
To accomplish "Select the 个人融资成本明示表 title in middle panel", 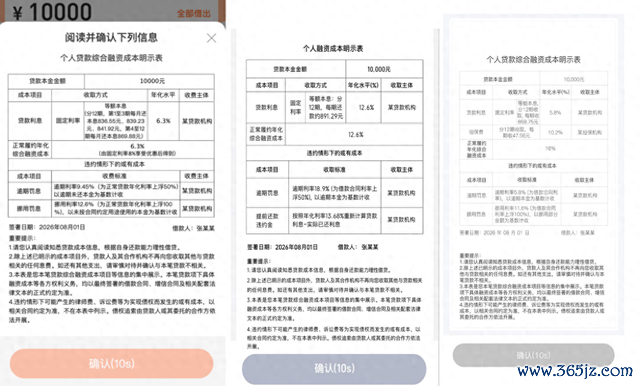I will point(333,49).
